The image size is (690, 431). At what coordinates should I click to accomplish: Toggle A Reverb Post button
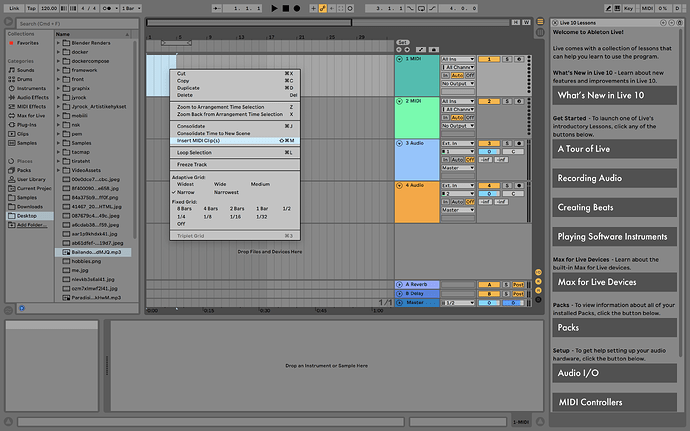pos(518,285)
